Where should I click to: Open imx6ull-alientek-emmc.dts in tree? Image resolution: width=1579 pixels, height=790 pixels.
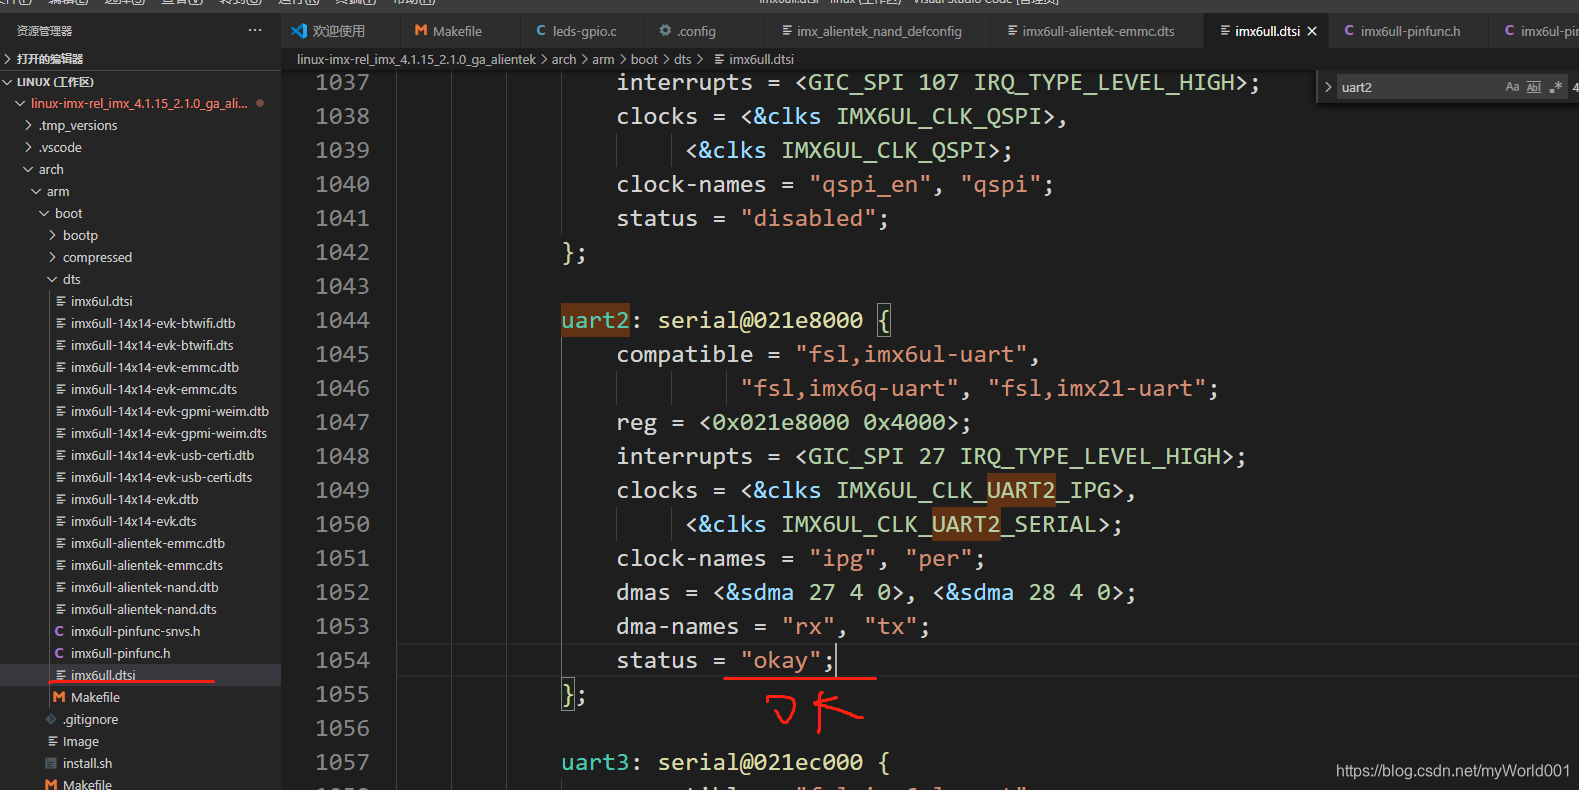point(147,565)
